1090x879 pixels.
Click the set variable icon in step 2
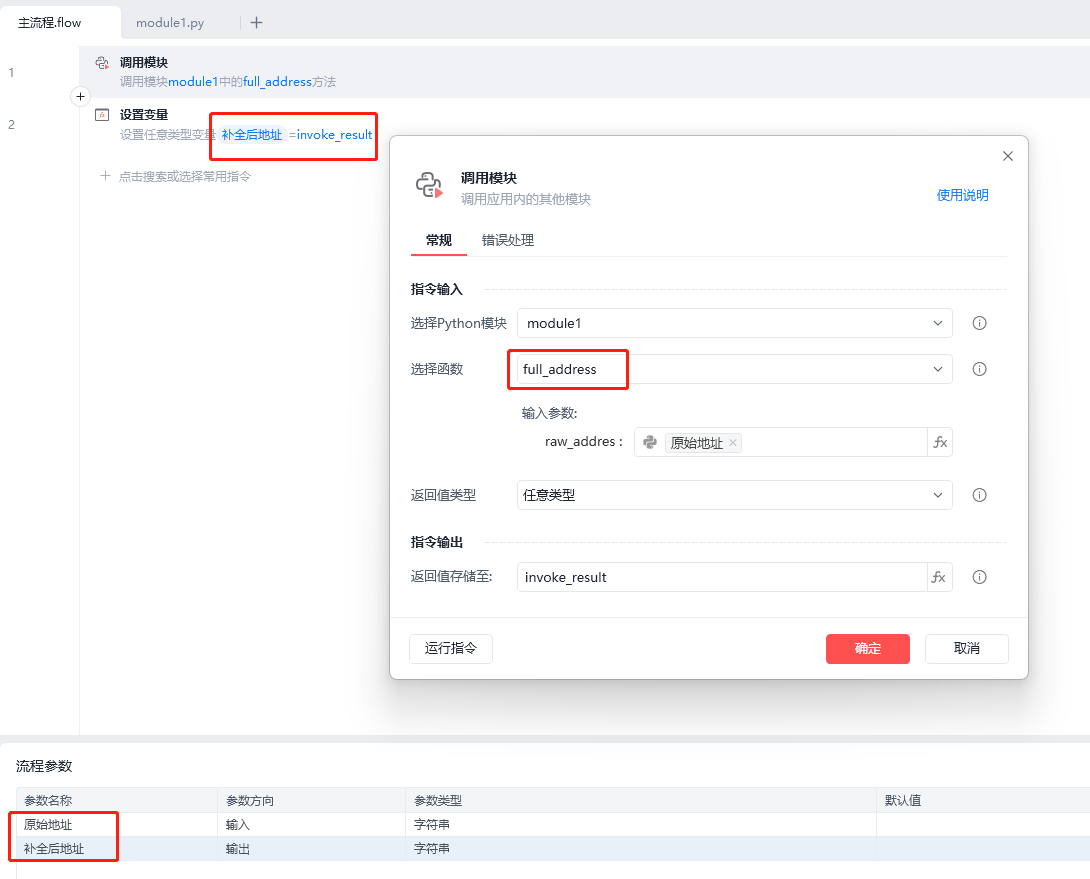102,115
